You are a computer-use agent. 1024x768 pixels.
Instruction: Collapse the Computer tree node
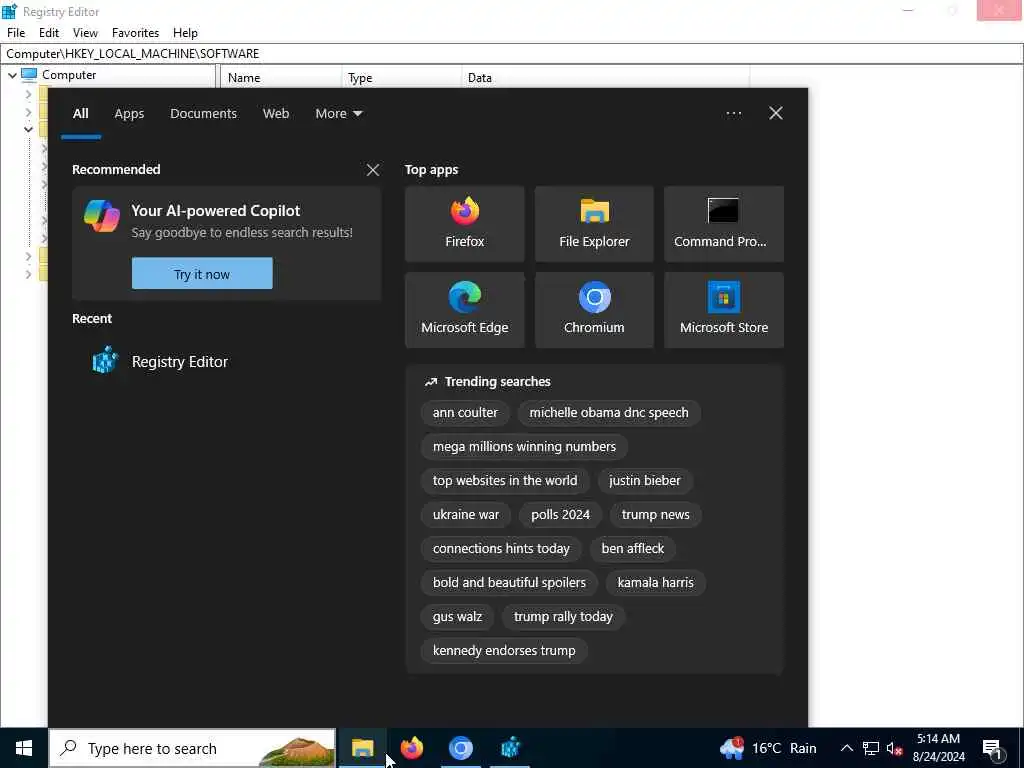click(12, 75)
